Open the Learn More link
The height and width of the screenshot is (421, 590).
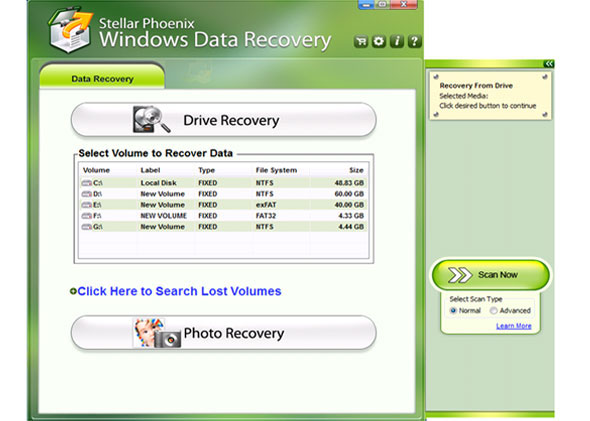click(514, 326)
